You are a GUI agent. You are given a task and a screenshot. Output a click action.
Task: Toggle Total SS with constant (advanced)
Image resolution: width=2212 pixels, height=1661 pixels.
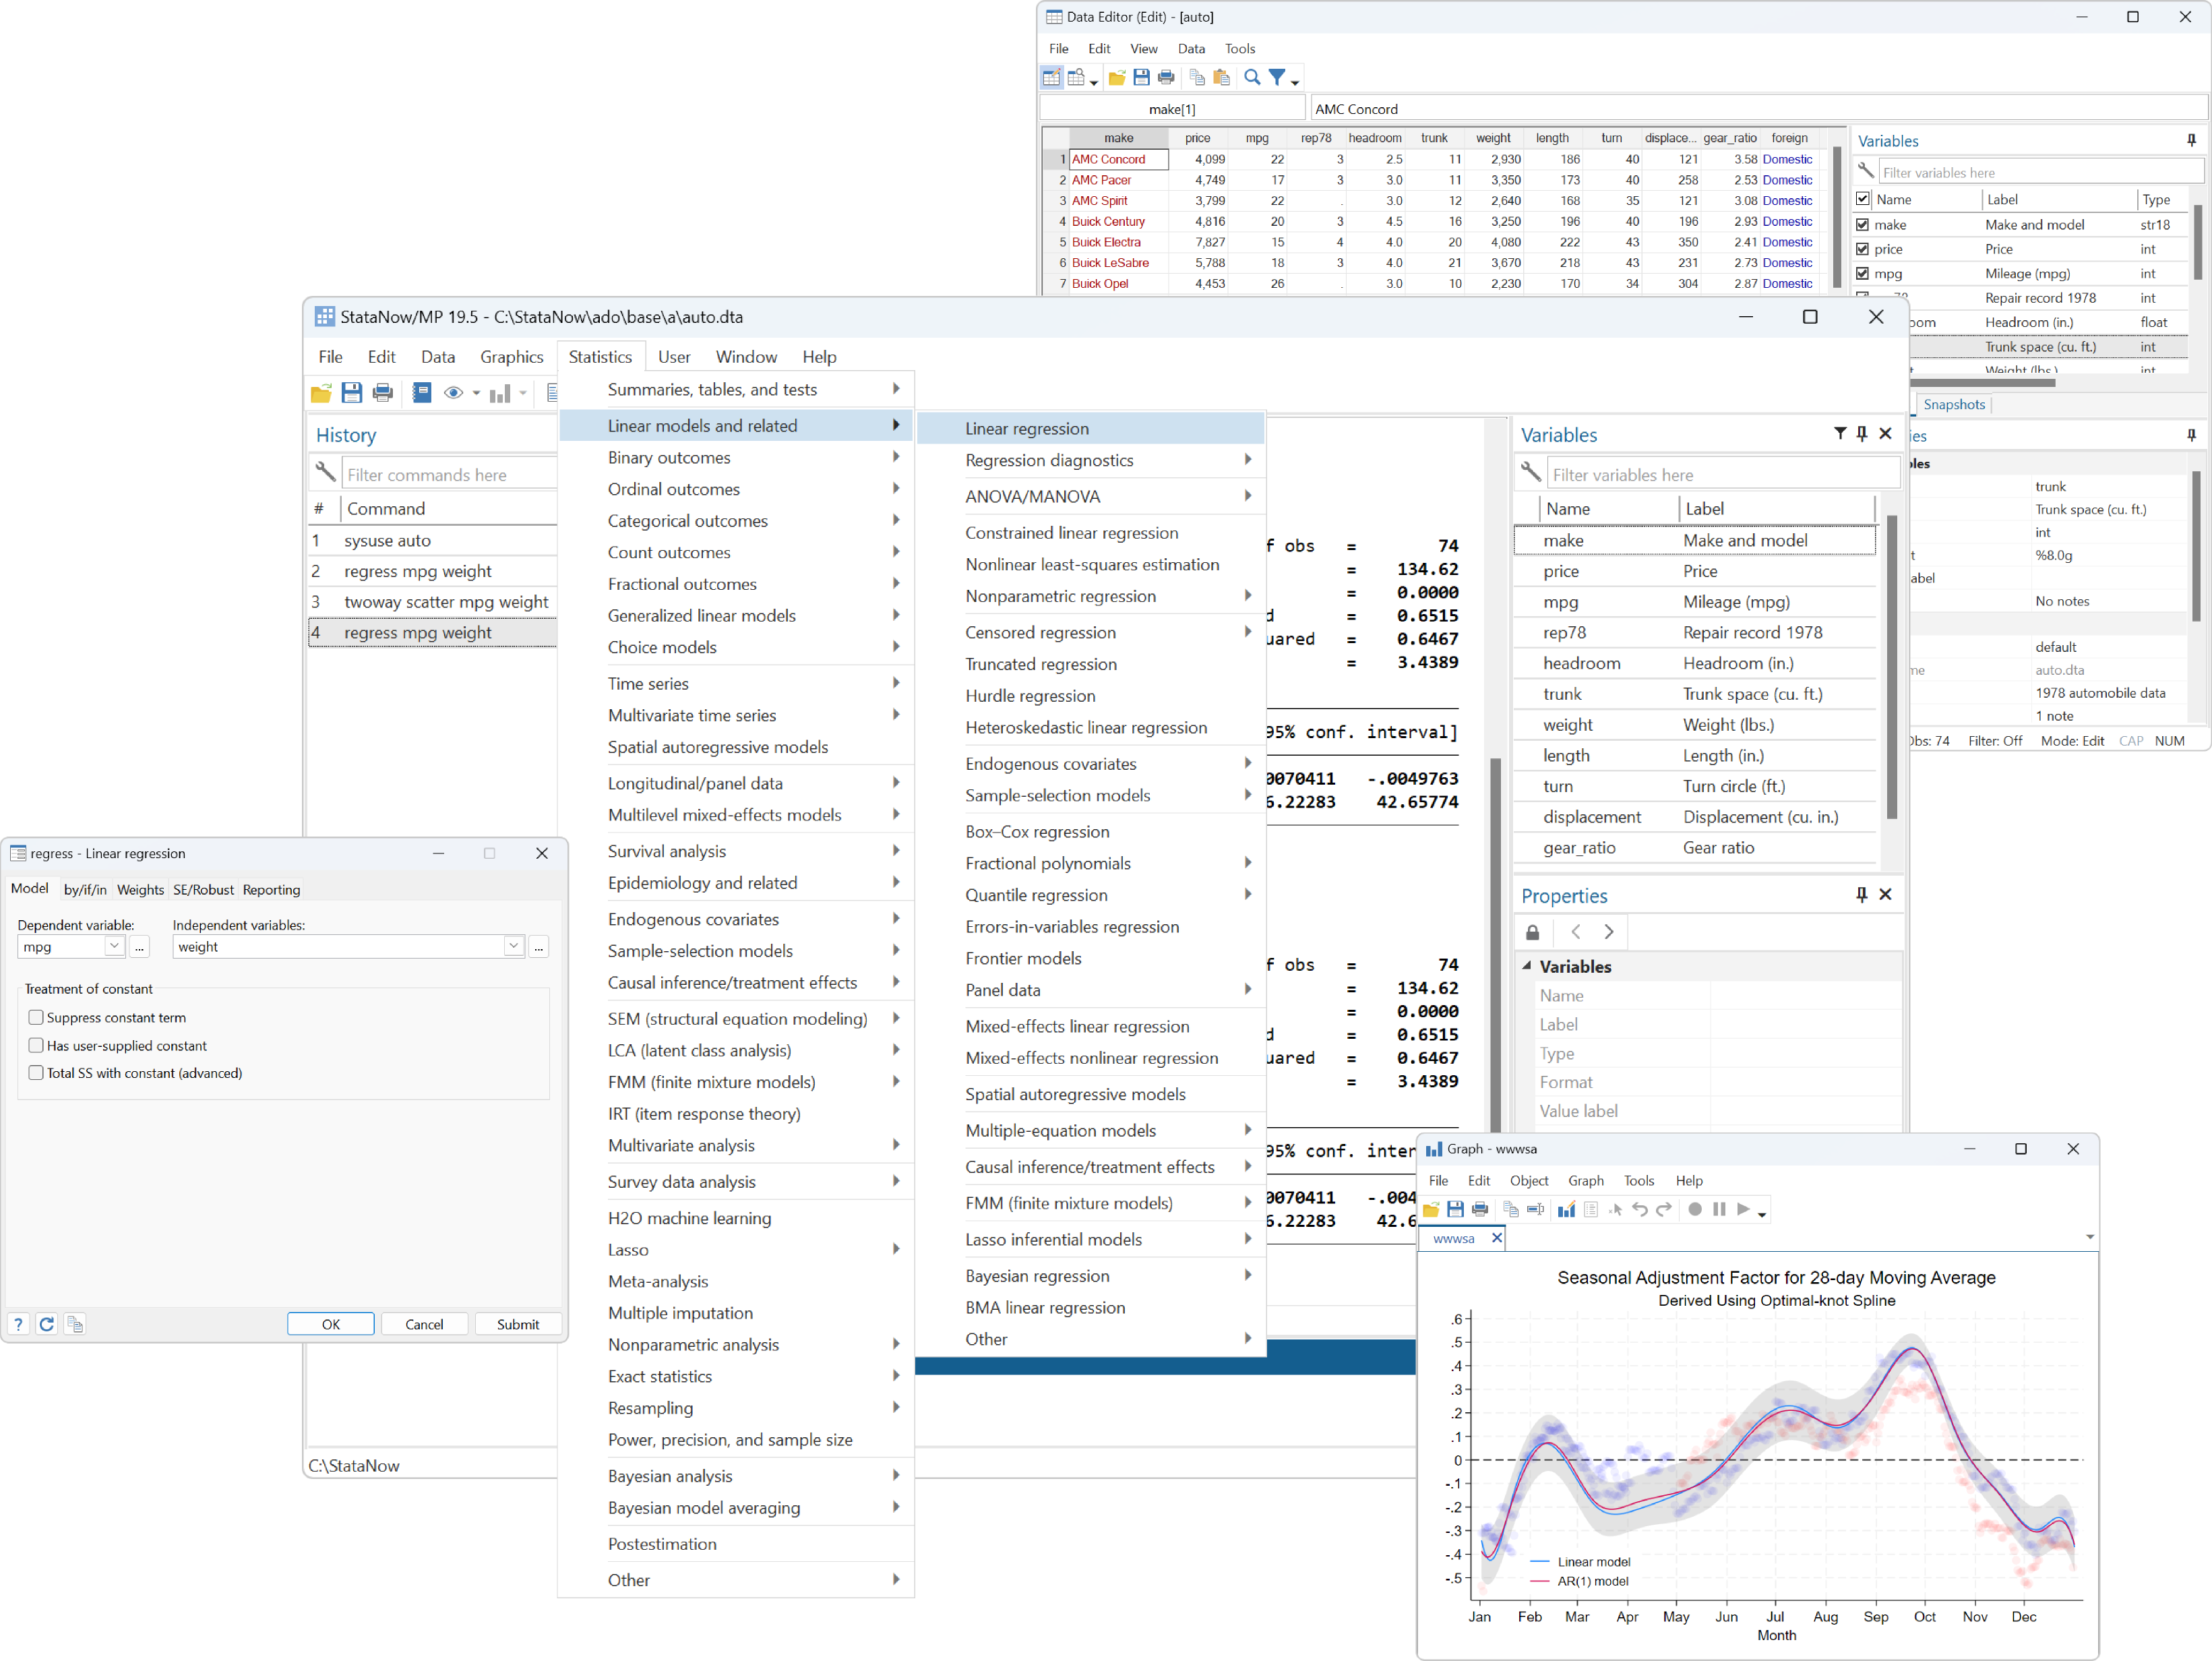pos(37,1072)
